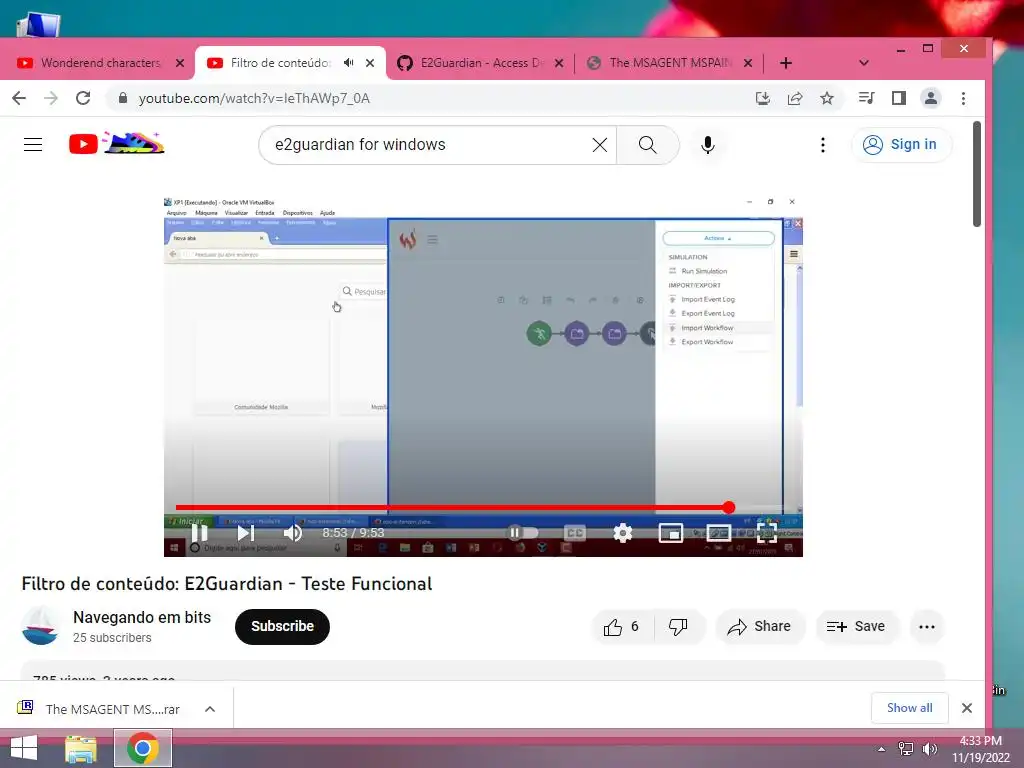Open taskbar clock and date
The height and width of the screenshot is (768, 1024).
(x=980, y=749)
